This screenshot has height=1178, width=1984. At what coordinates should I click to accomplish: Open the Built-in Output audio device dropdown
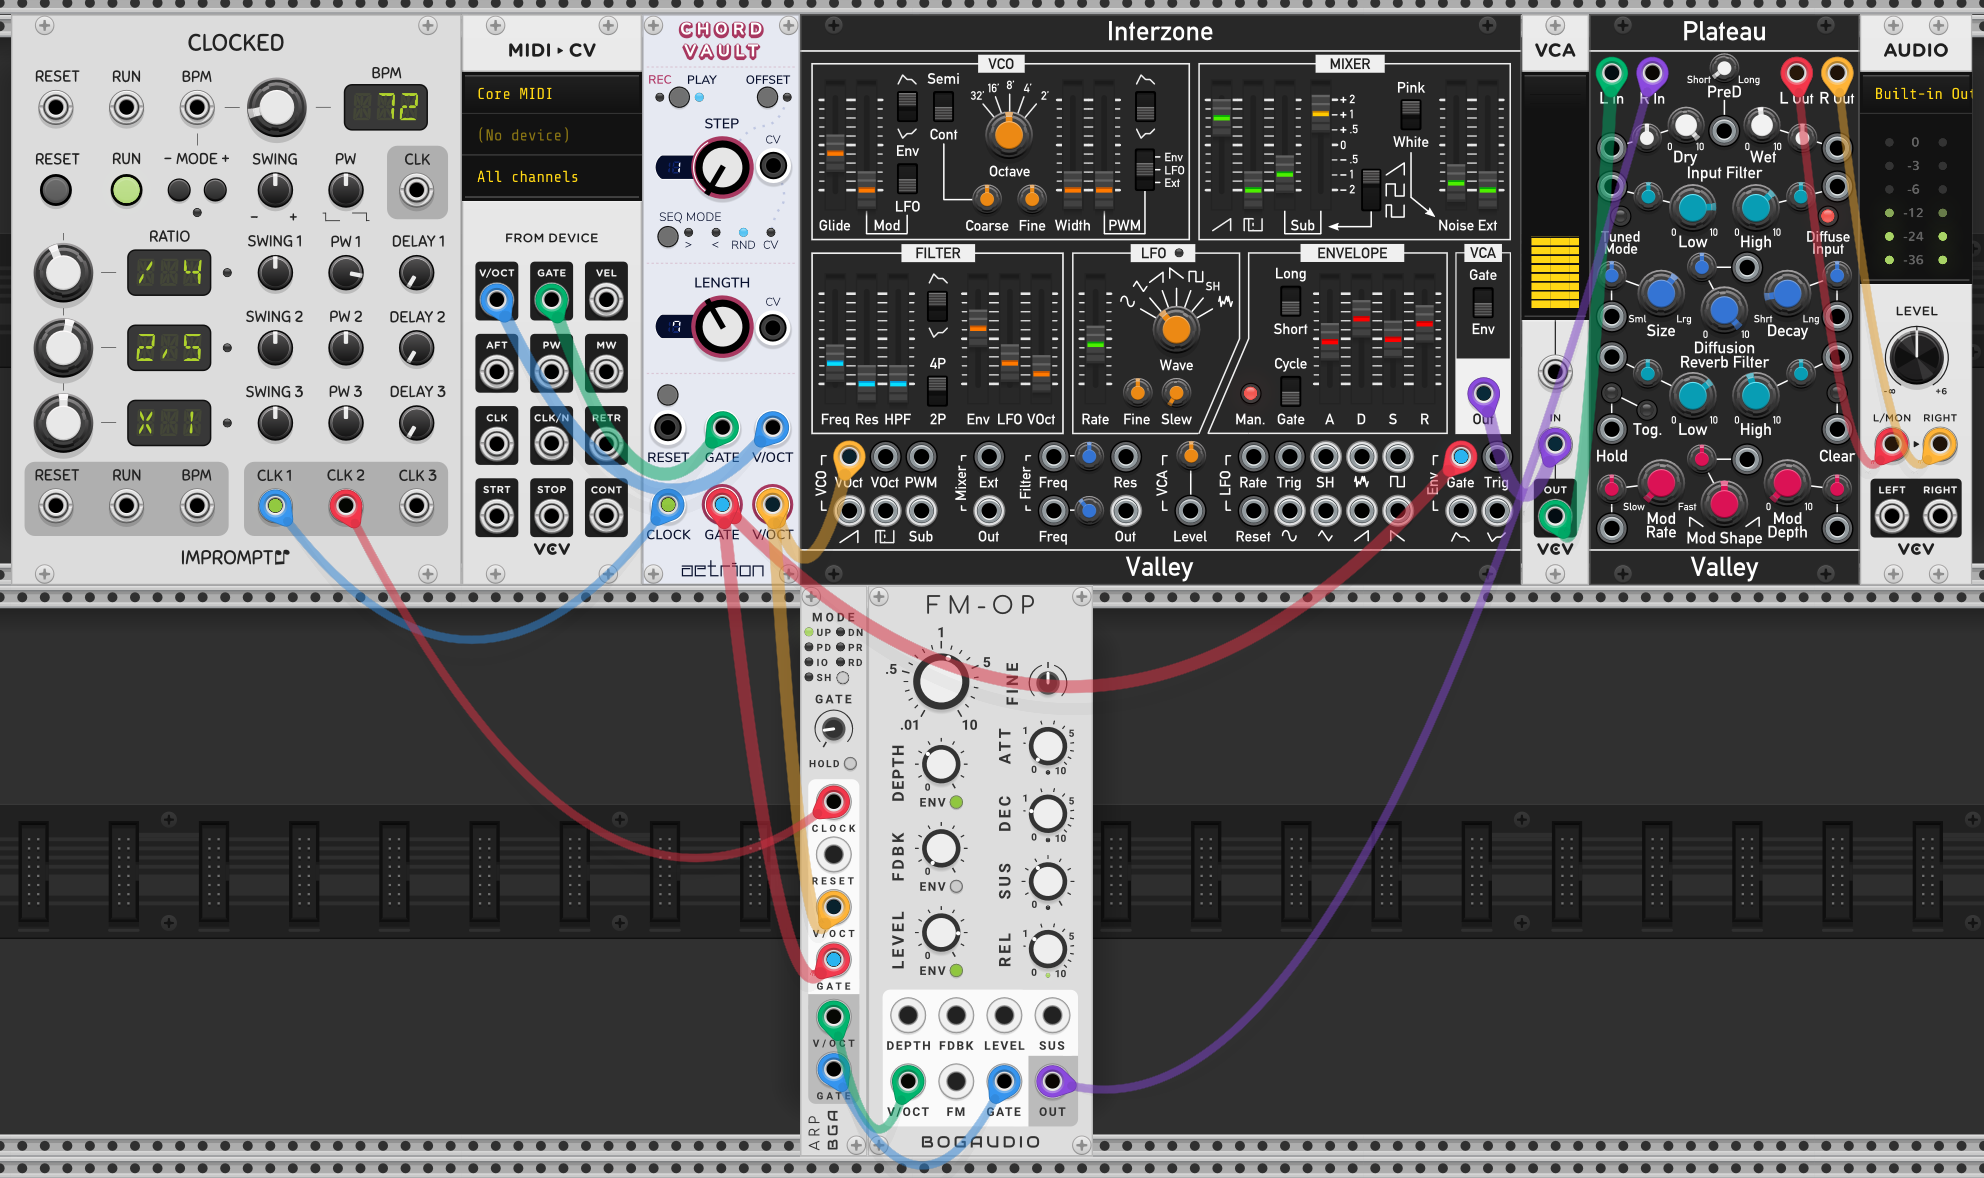[1921, 94]
